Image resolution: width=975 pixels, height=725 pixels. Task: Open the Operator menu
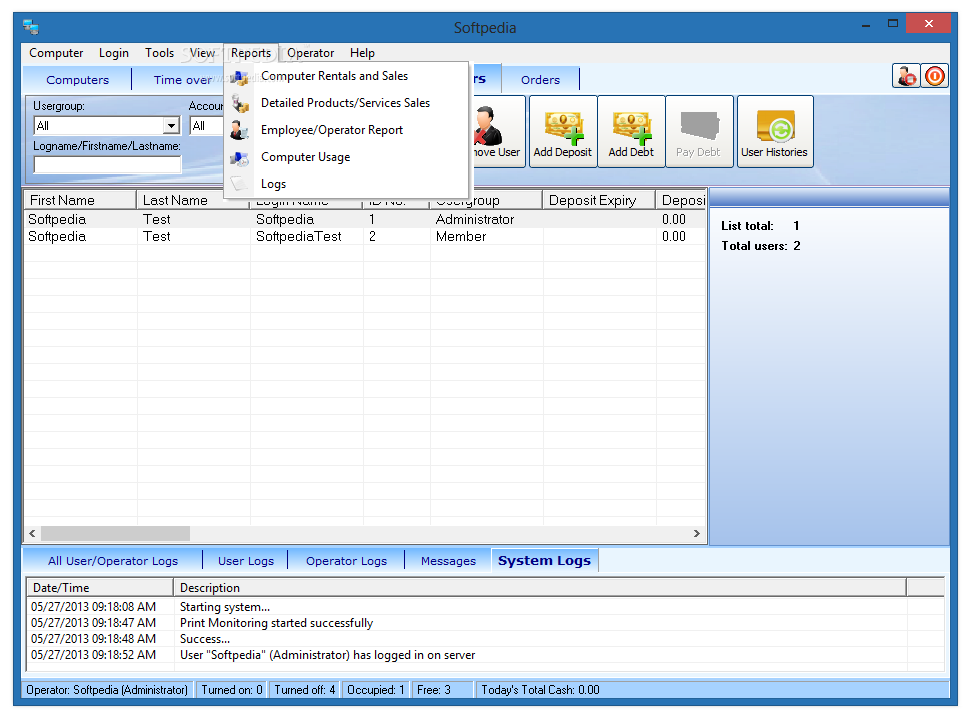[x=310, y=53]
